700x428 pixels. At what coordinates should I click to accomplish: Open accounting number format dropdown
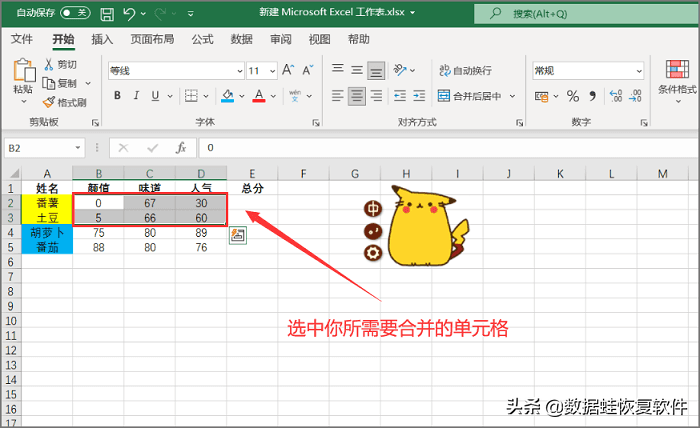coord(556,96)
